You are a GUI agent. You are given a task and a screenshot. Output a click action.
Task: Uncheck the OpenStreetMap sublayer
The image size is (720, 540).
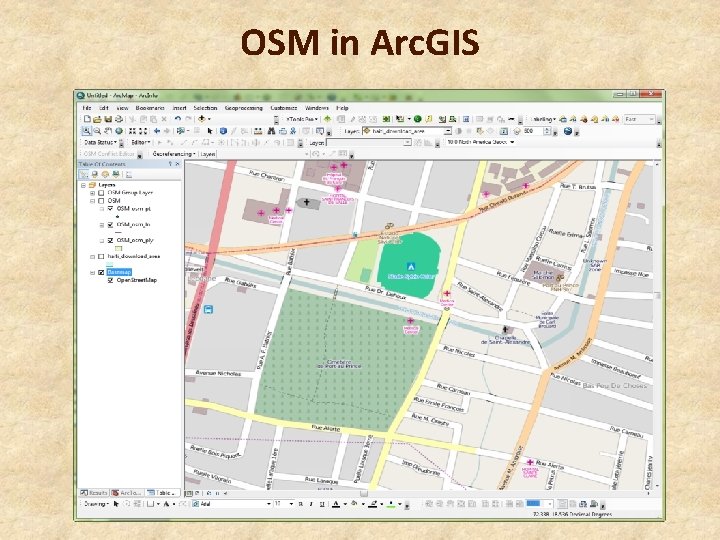tap(110, 280)
